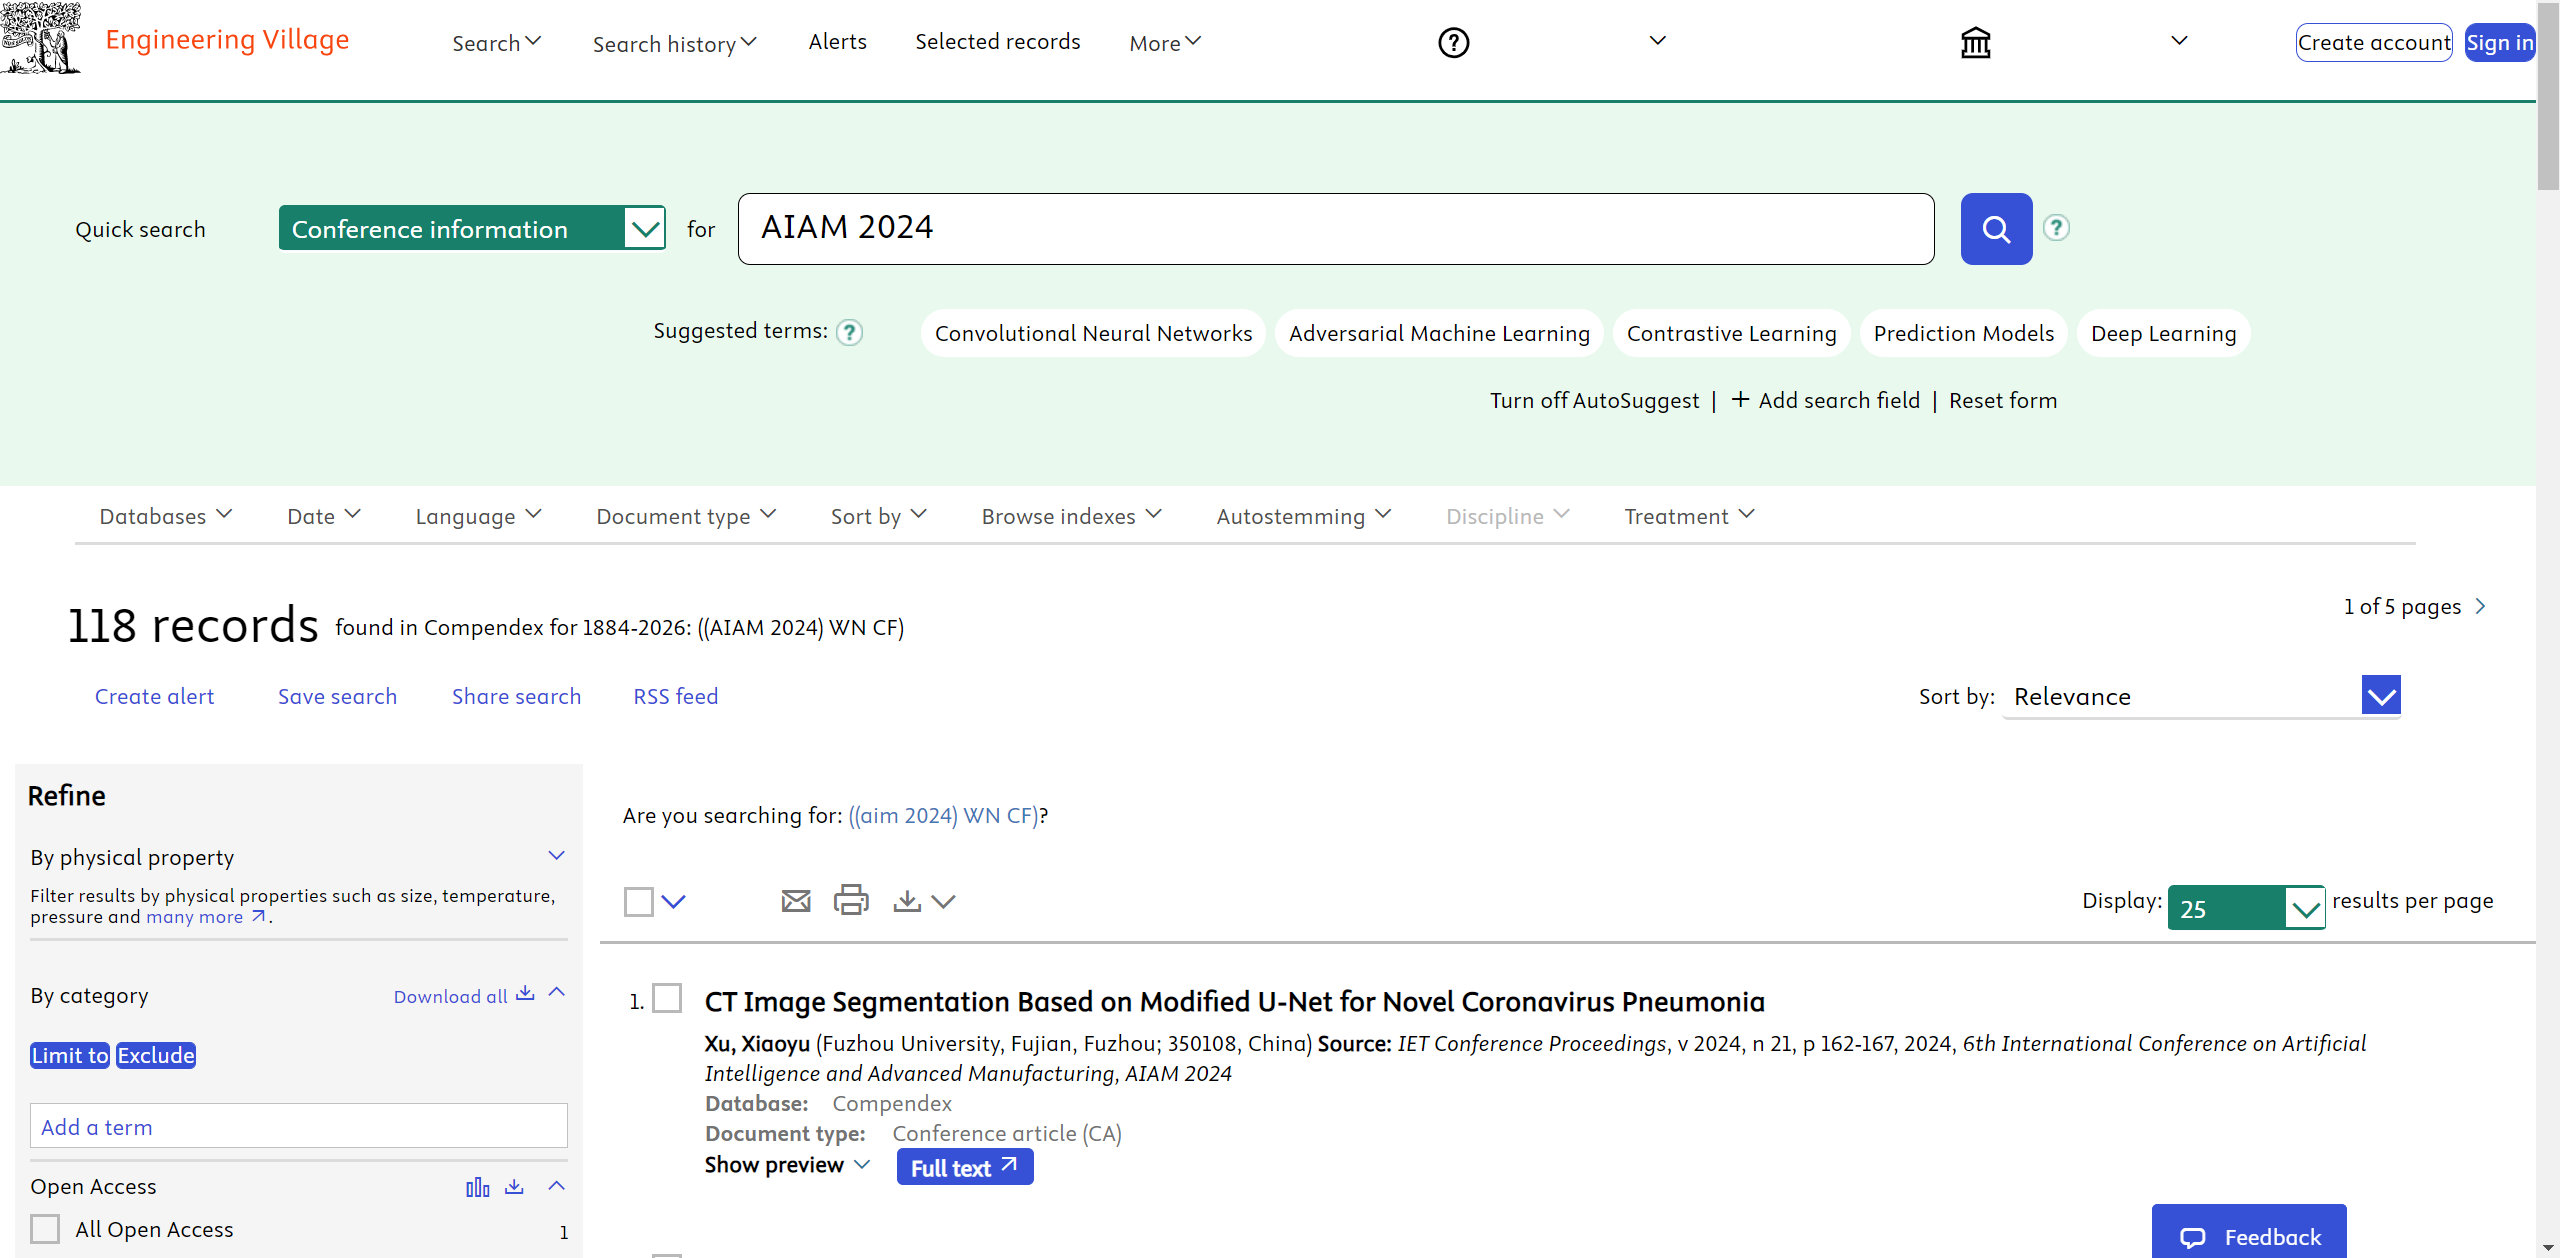This screenshot has height=1258, width=2560.
Task: Run search with blue magnifier button
Action: tap(1996, 229)
